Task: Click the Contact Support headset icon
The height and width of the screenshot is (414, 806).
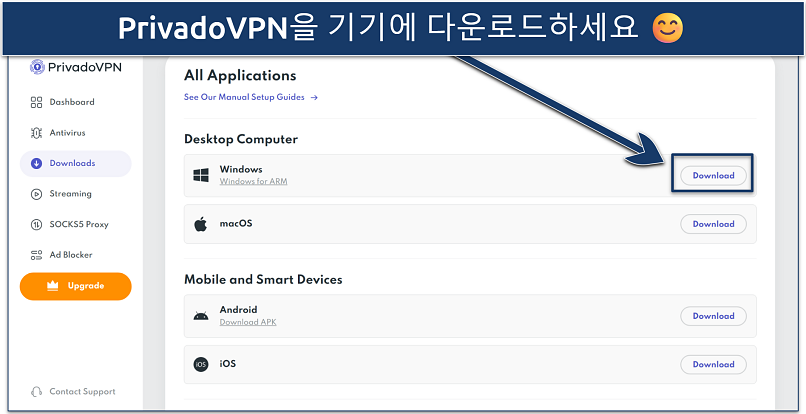Action: pos(36,392)
